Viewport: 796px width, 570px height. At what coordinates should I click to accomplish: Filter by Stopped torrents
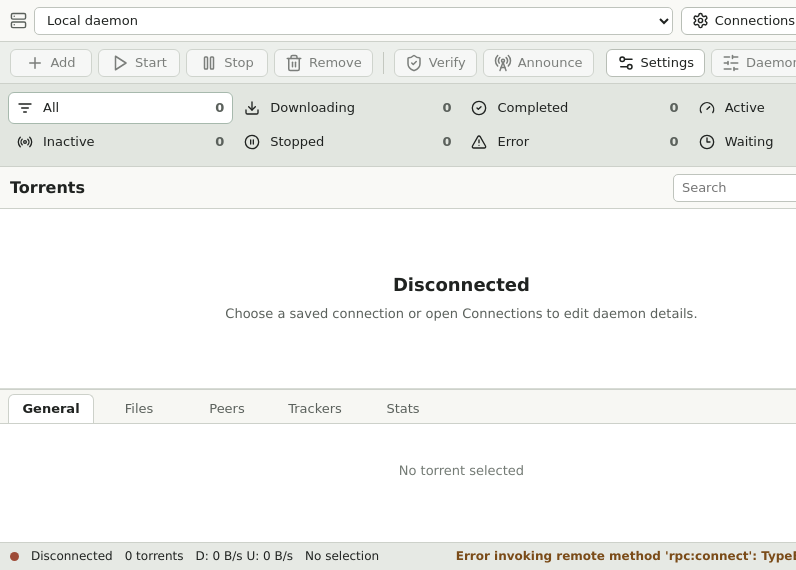[348, 142]
